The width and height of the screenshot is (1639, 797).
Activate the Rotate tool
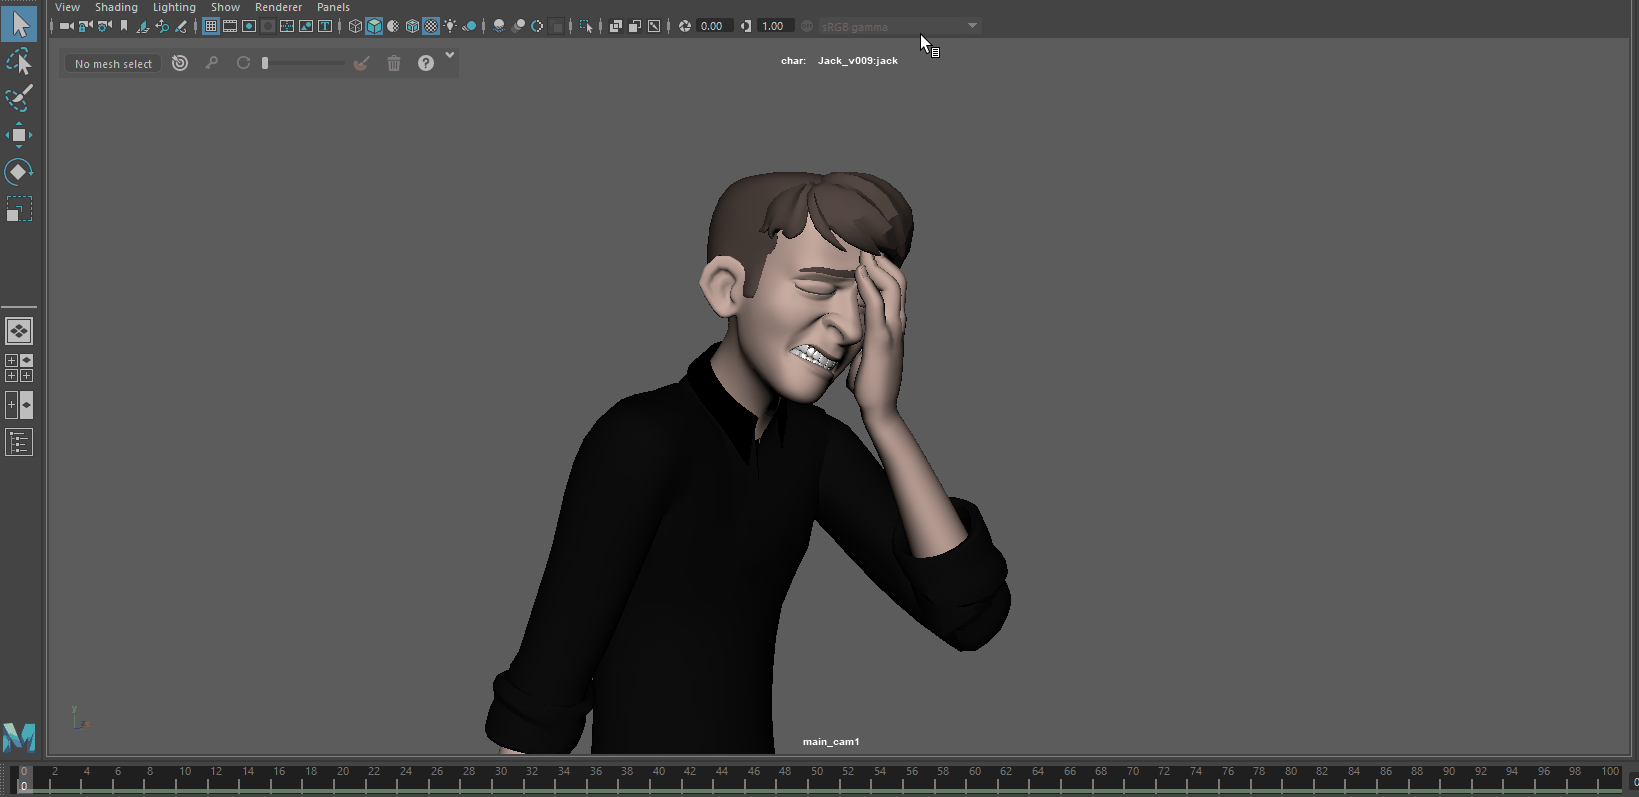click(19, 172)
